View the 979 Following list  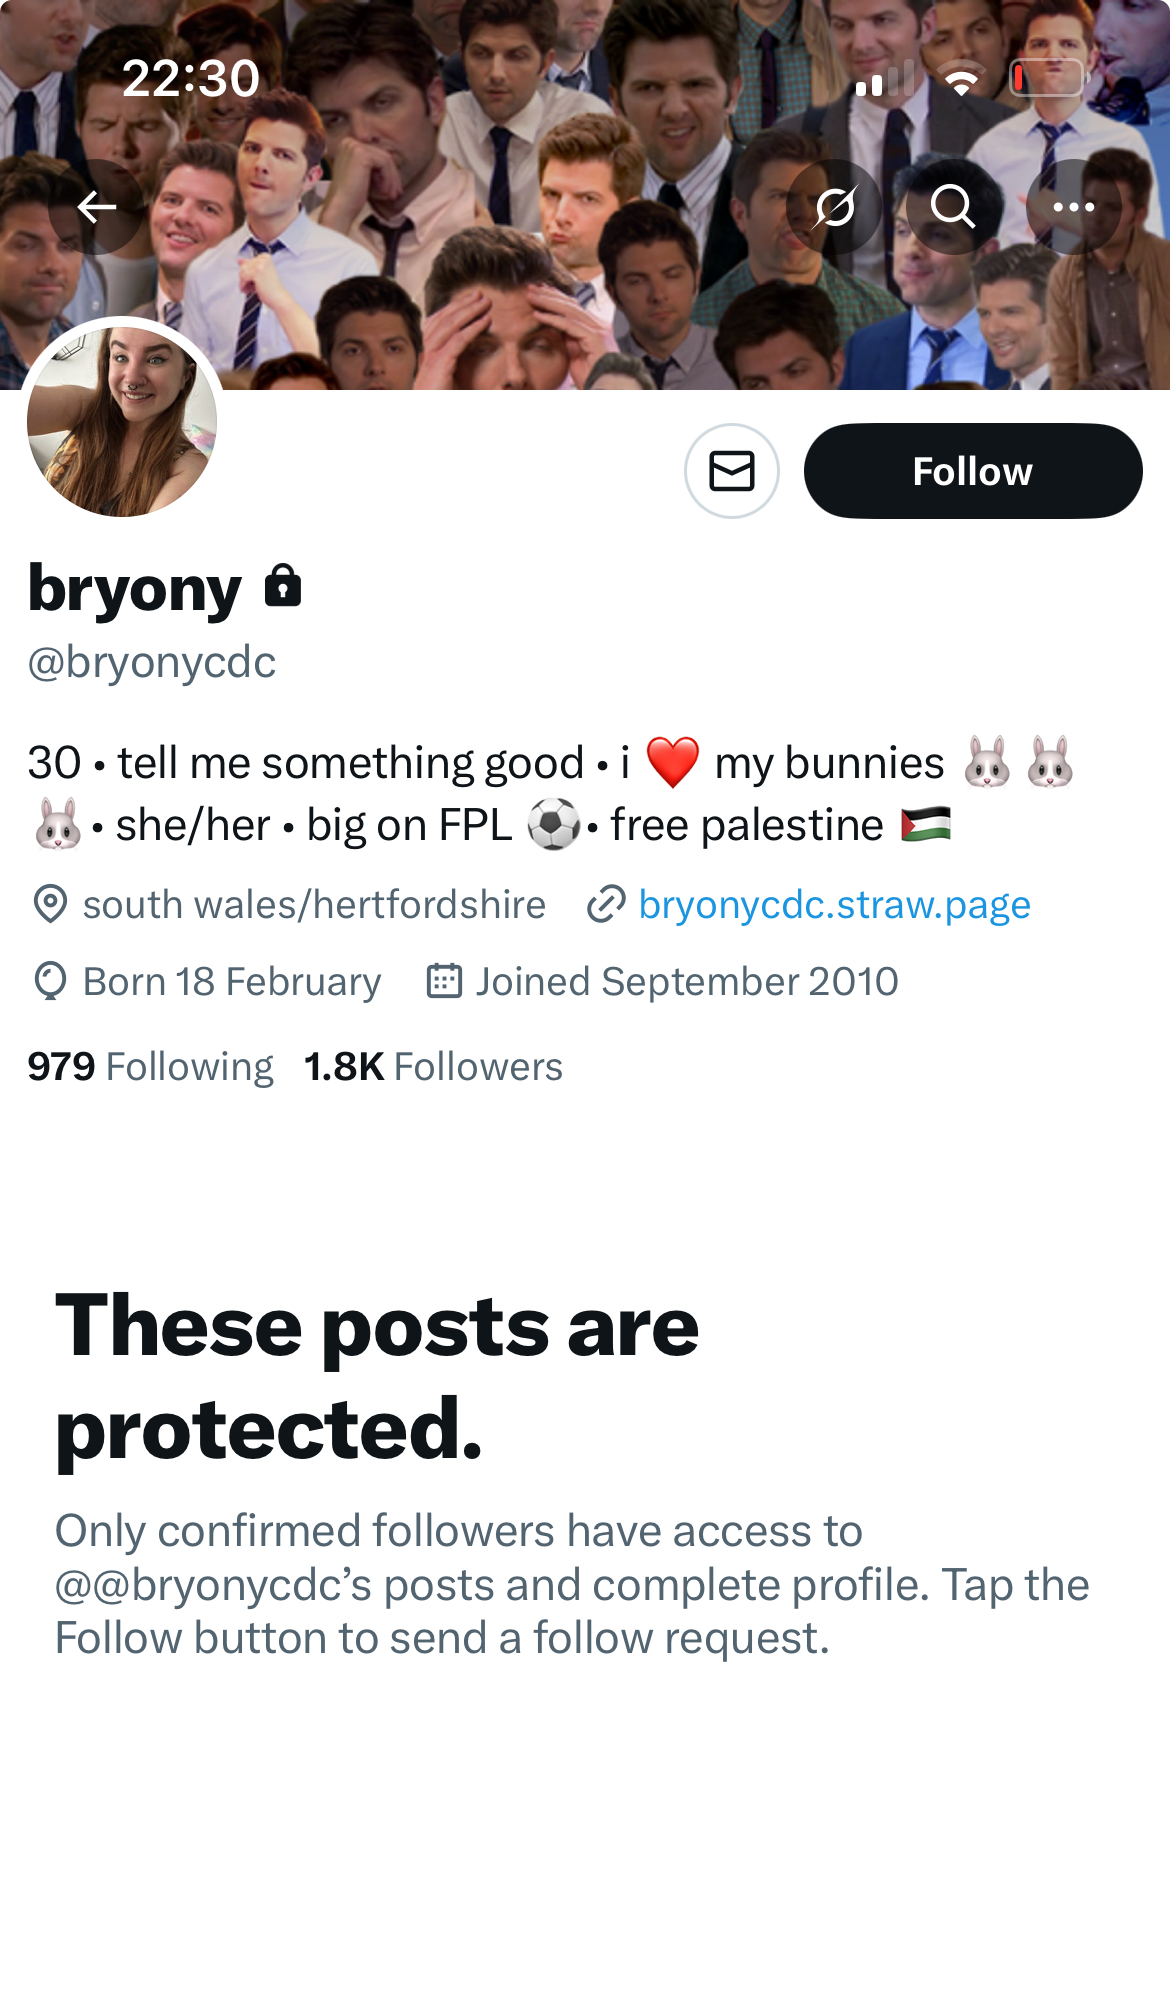(150, 1067)
